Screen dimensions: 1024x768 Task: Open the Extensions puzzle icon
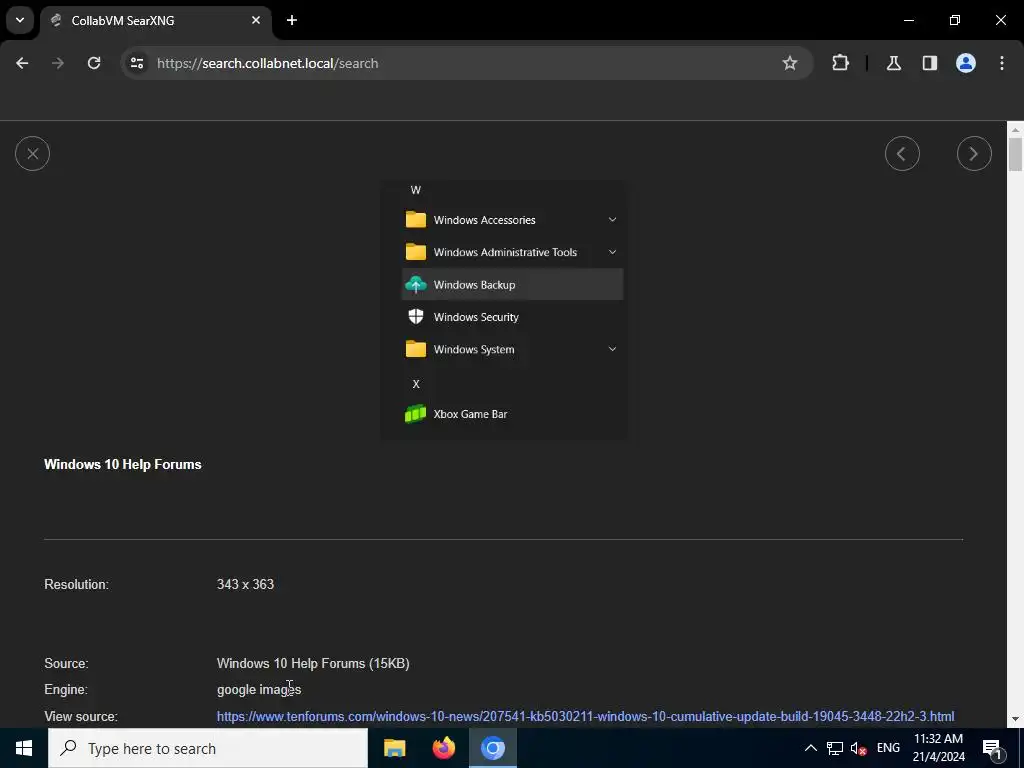(840, 63)
